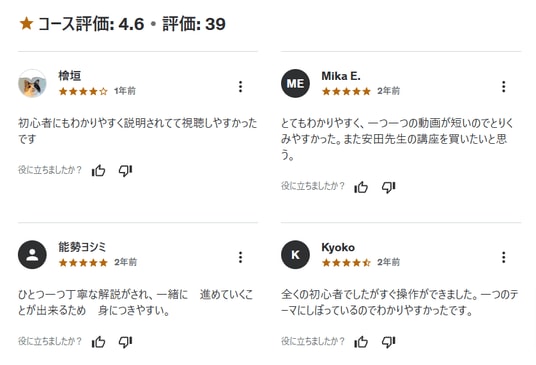536x365 pixels.
Task: Open three-dot menu on Mika E.'s review
Action: coord(504,86)
